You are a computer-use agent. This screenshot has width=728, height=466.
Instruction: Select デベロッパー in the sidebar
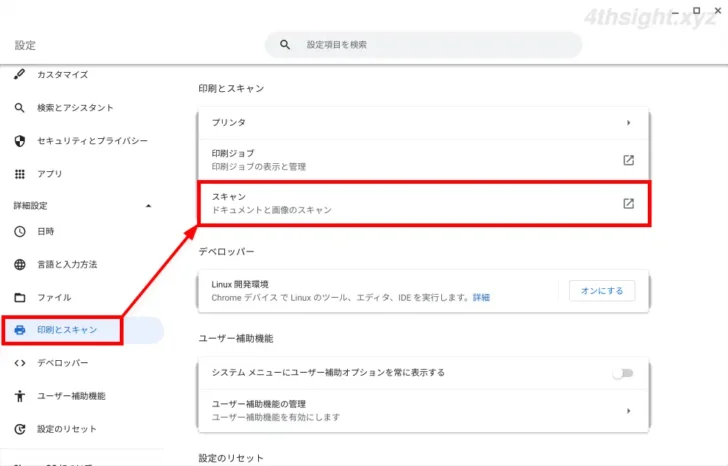62,363
